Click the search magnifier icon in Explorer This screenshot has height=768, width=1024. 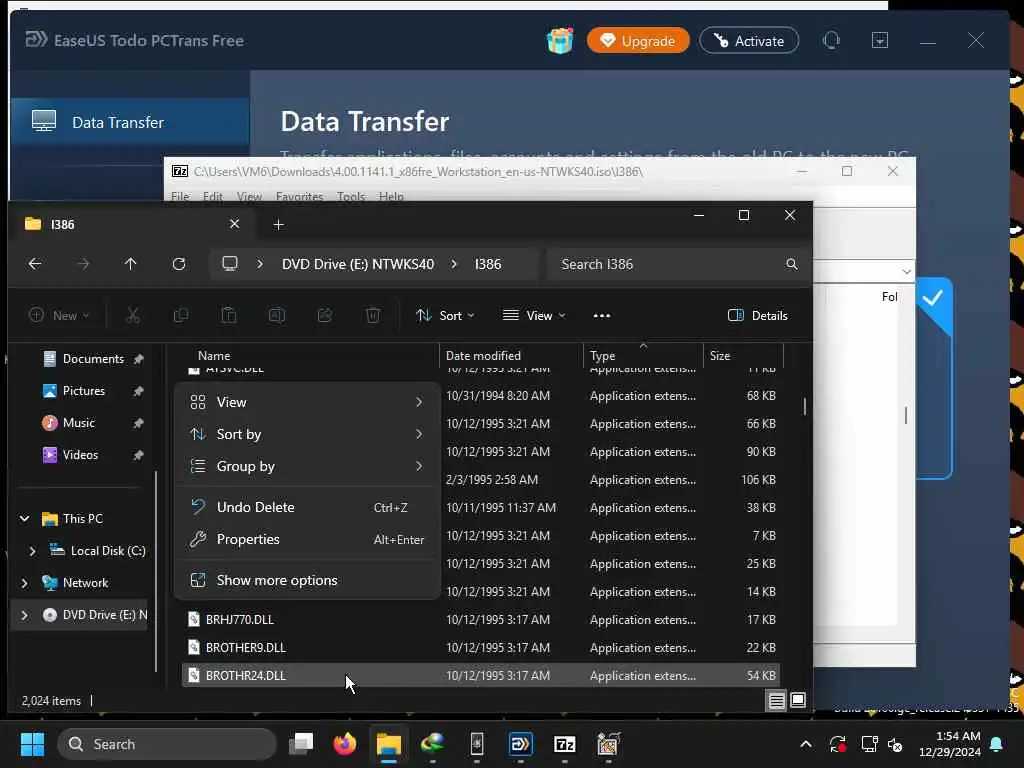point(792,264)
